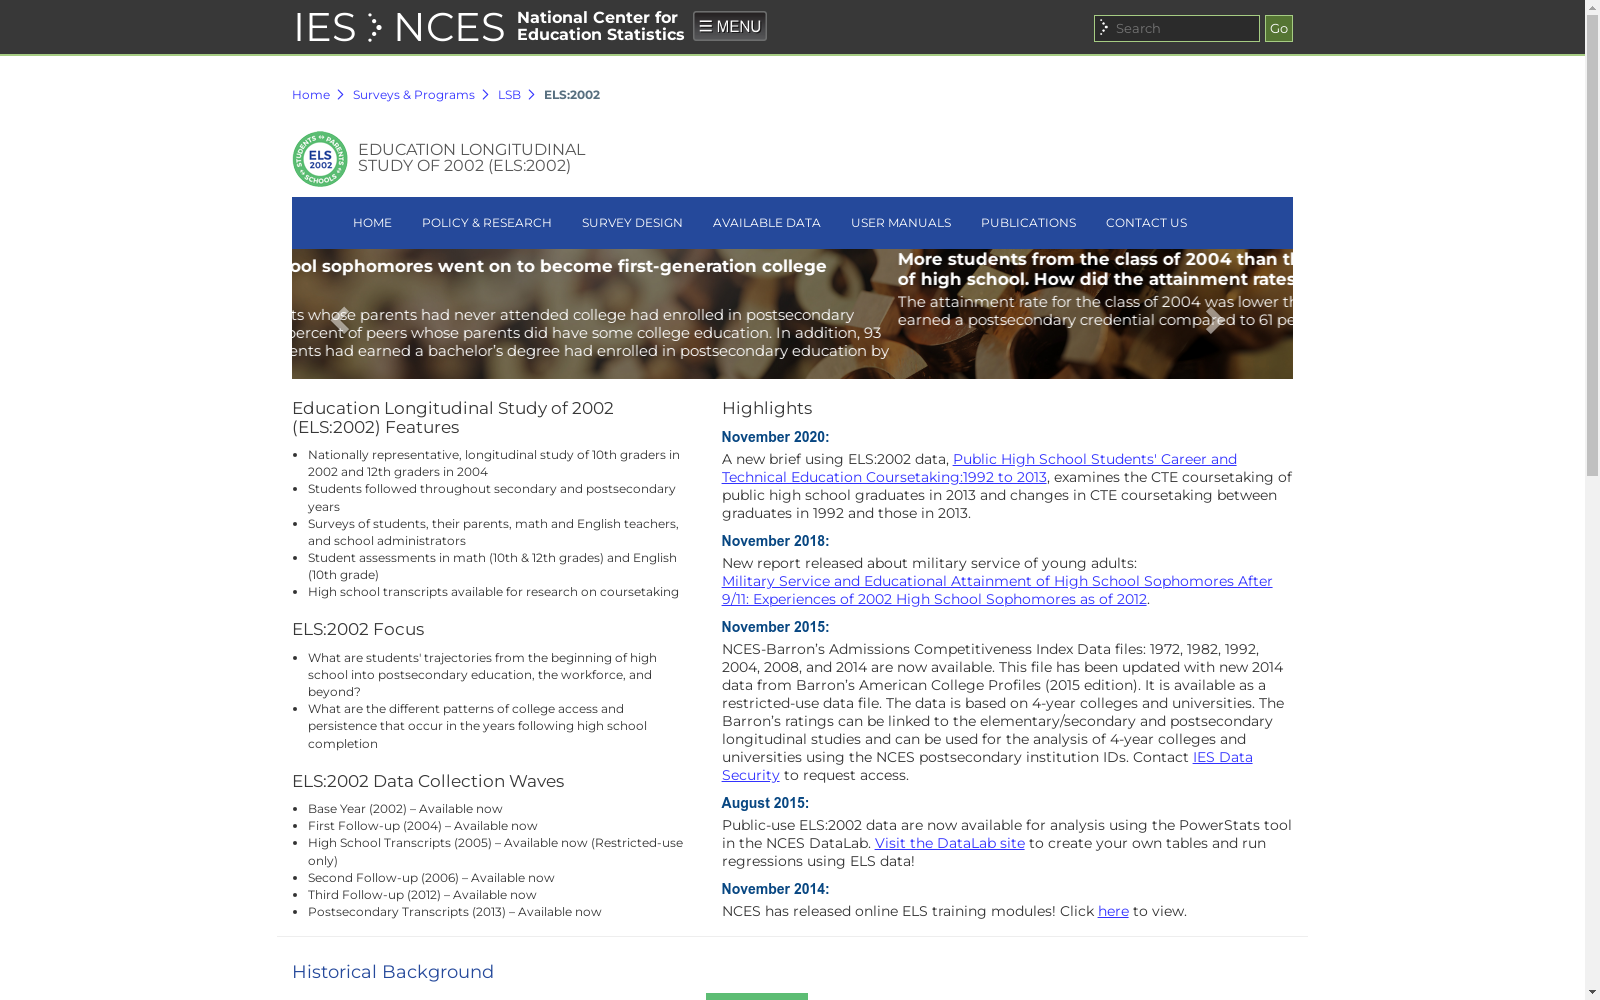Open Surveys & Programs breadcrumb
This screenshot has width=1600, height=1000.
click(x=413, y=95)
